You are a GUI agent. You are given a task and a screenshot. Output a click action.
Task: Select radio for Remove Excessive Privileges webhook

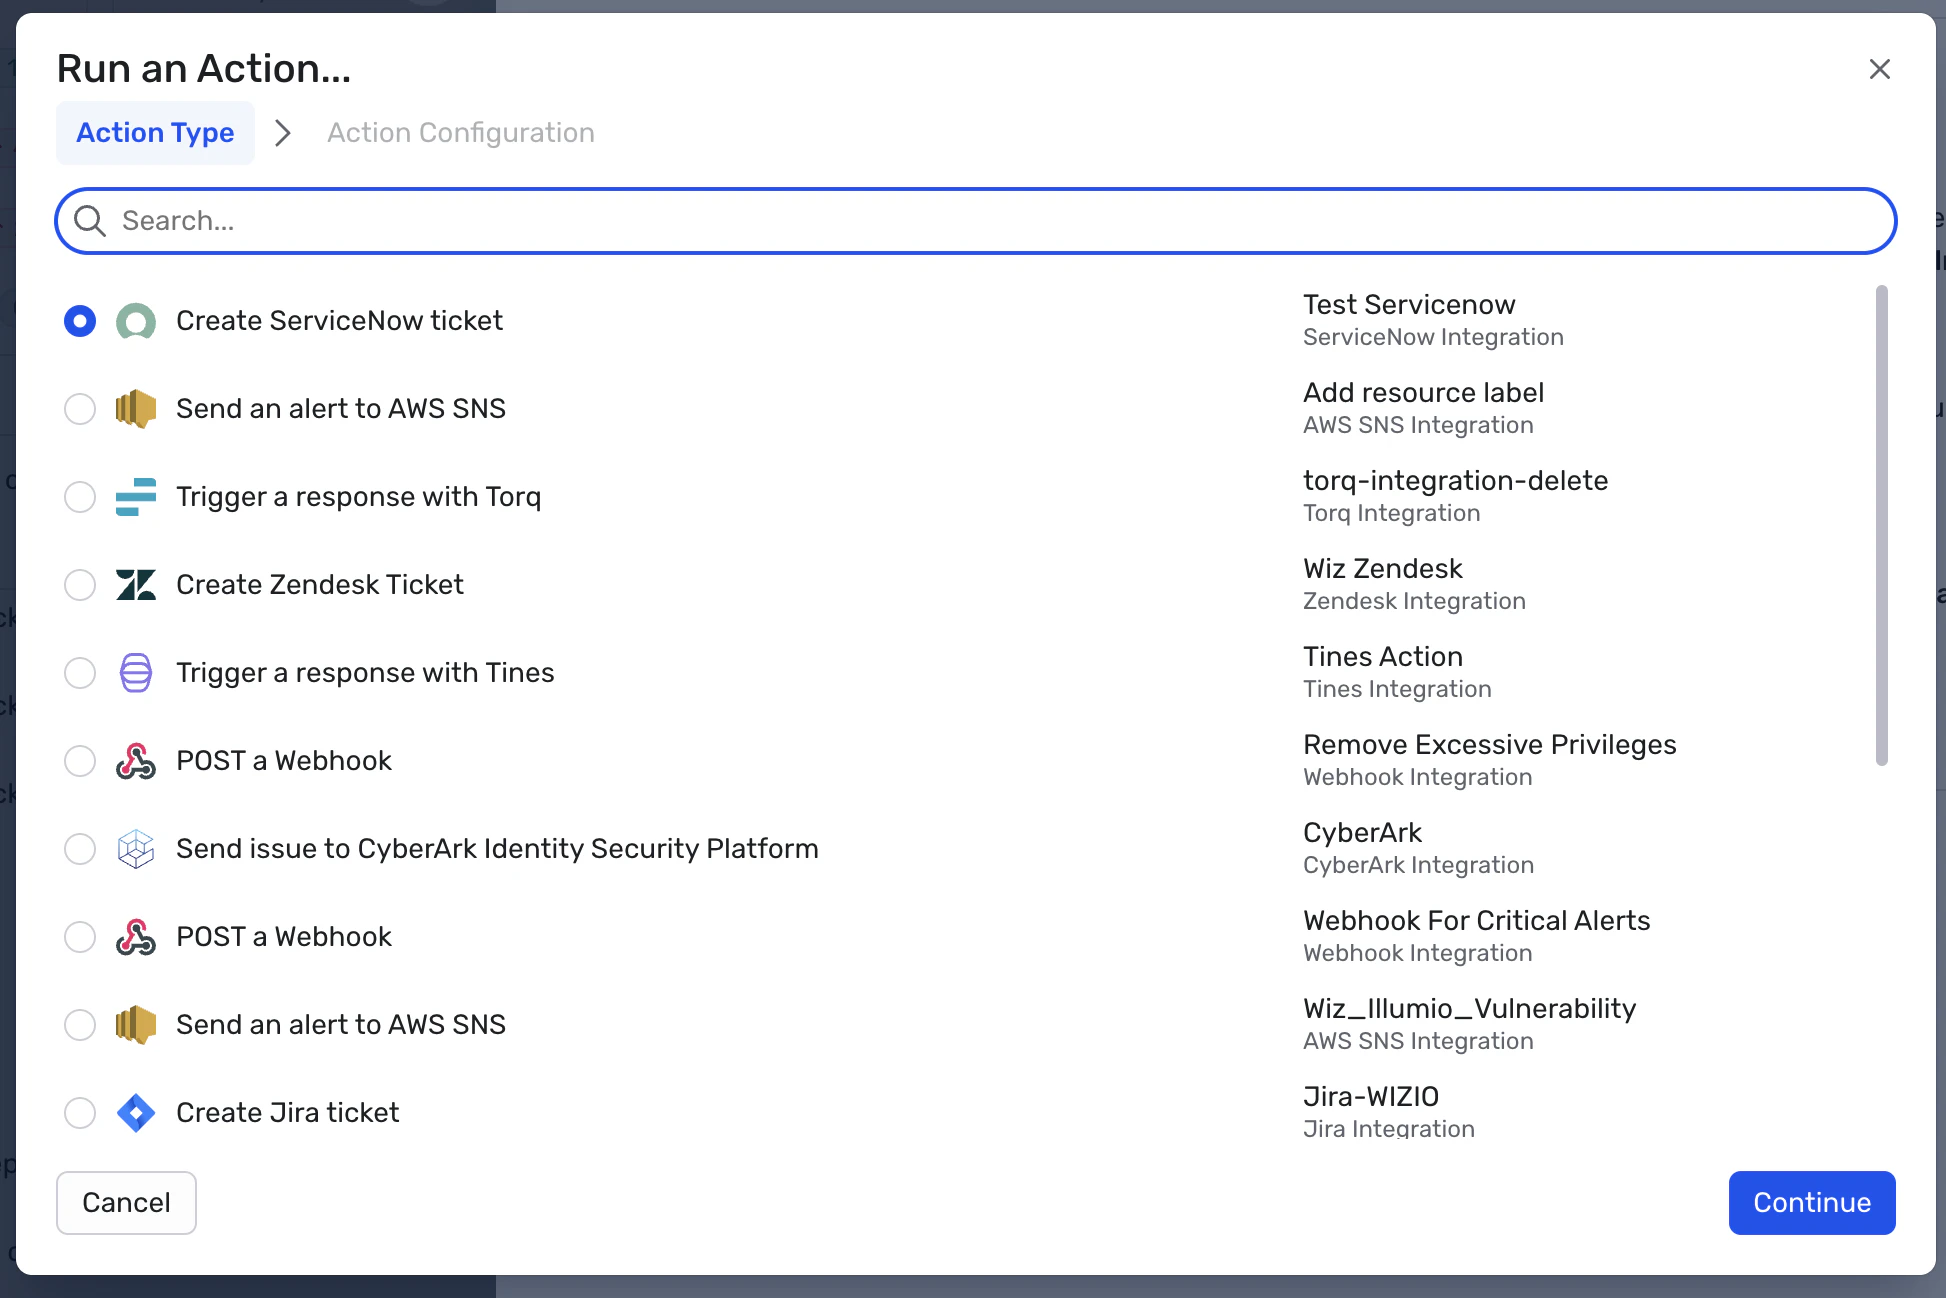[x=80, y=761]
